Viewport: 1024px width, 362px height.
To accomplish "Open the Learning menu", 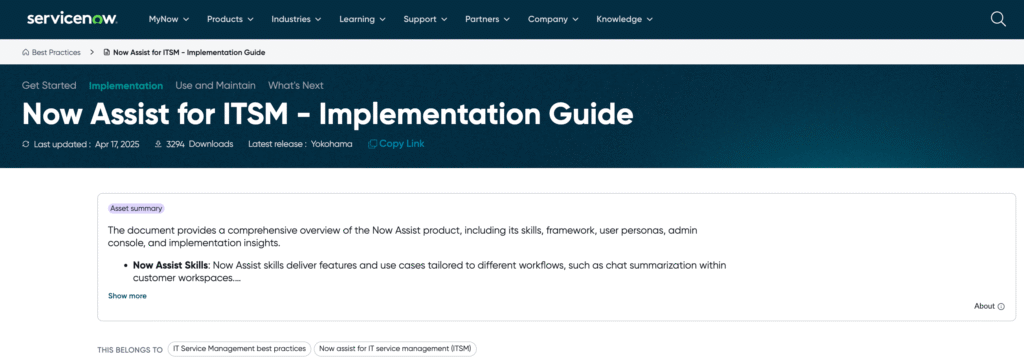I will [362, 19].
